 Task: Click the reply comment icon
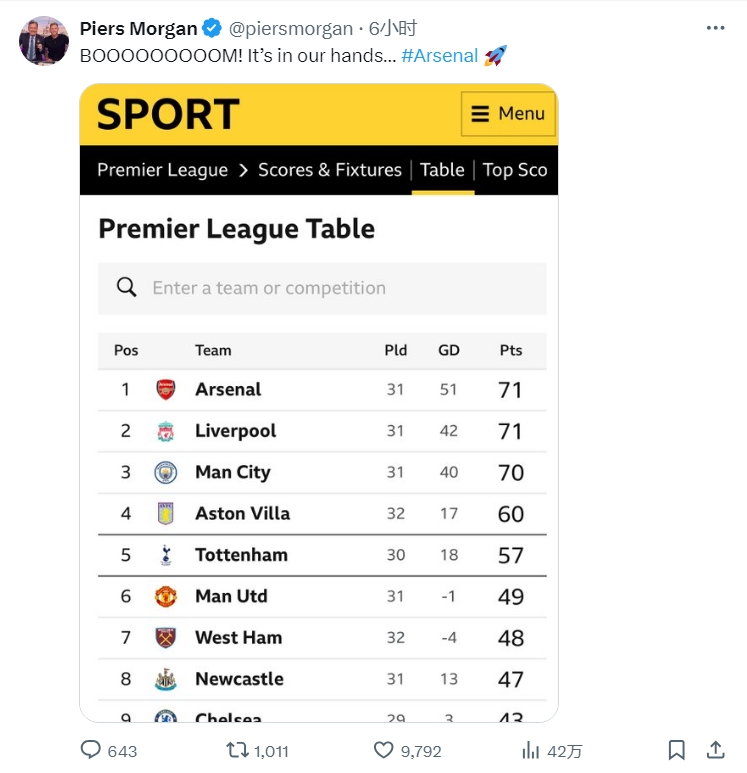point(90,750)
